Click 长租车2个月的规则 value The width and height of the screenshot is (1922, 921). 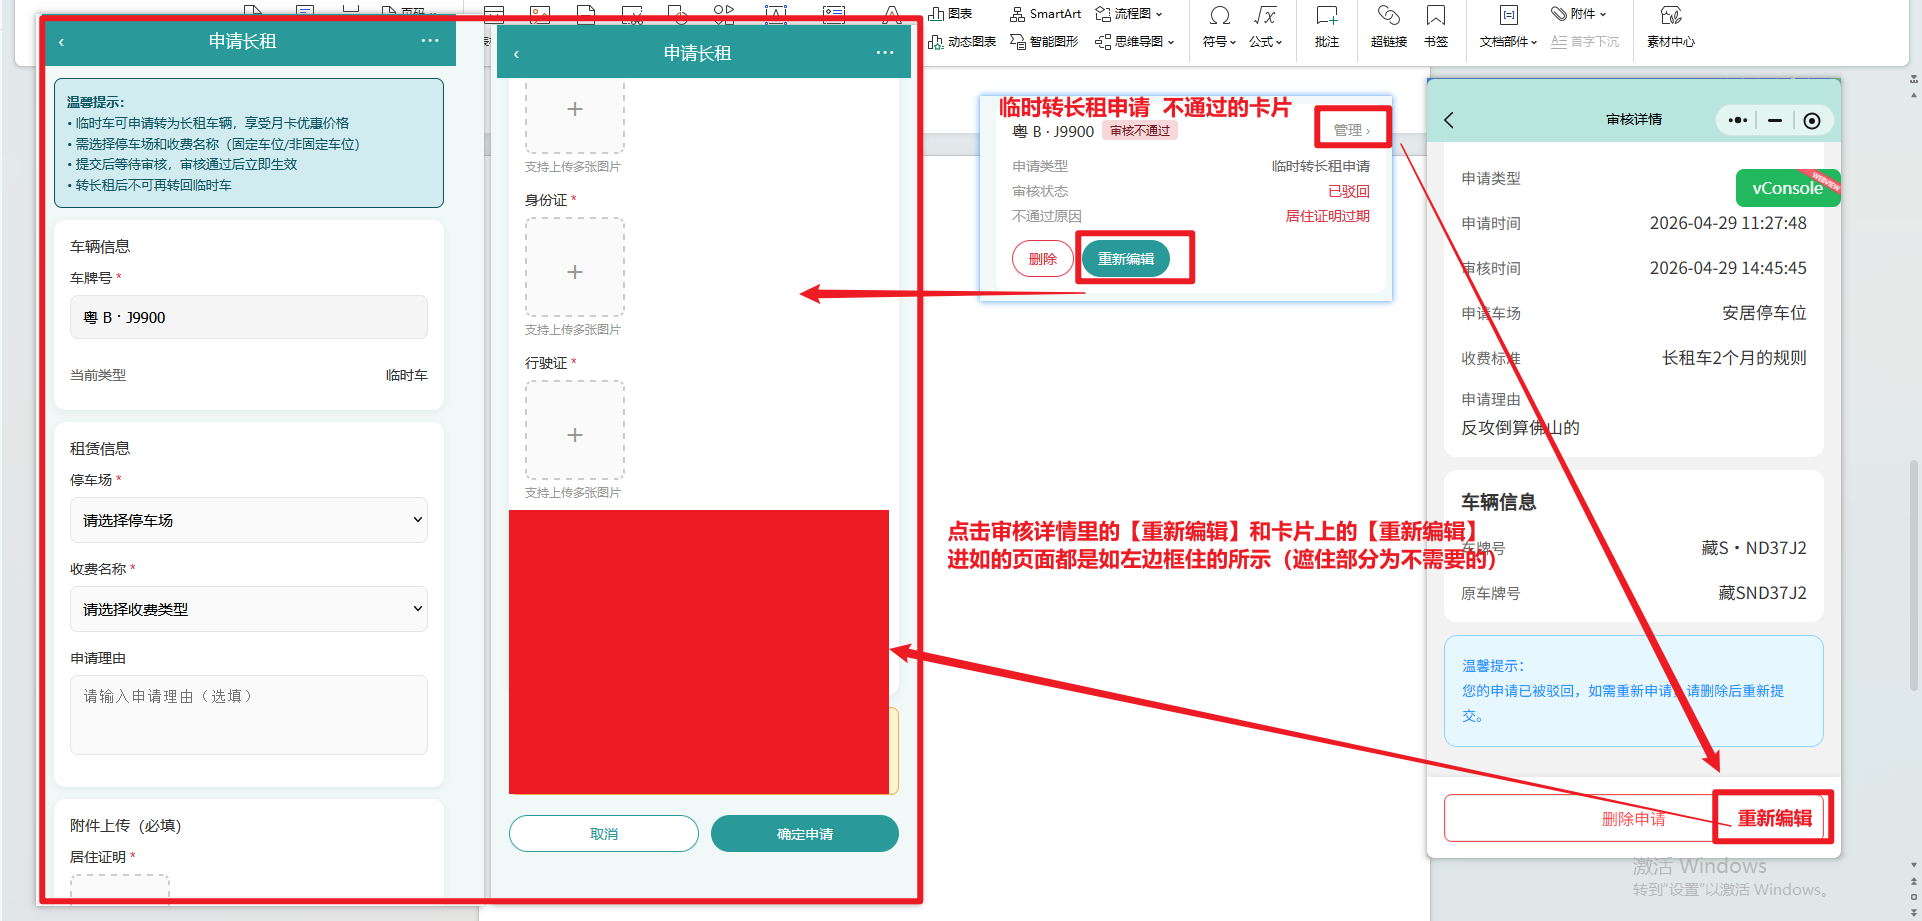coord(1734,358)
